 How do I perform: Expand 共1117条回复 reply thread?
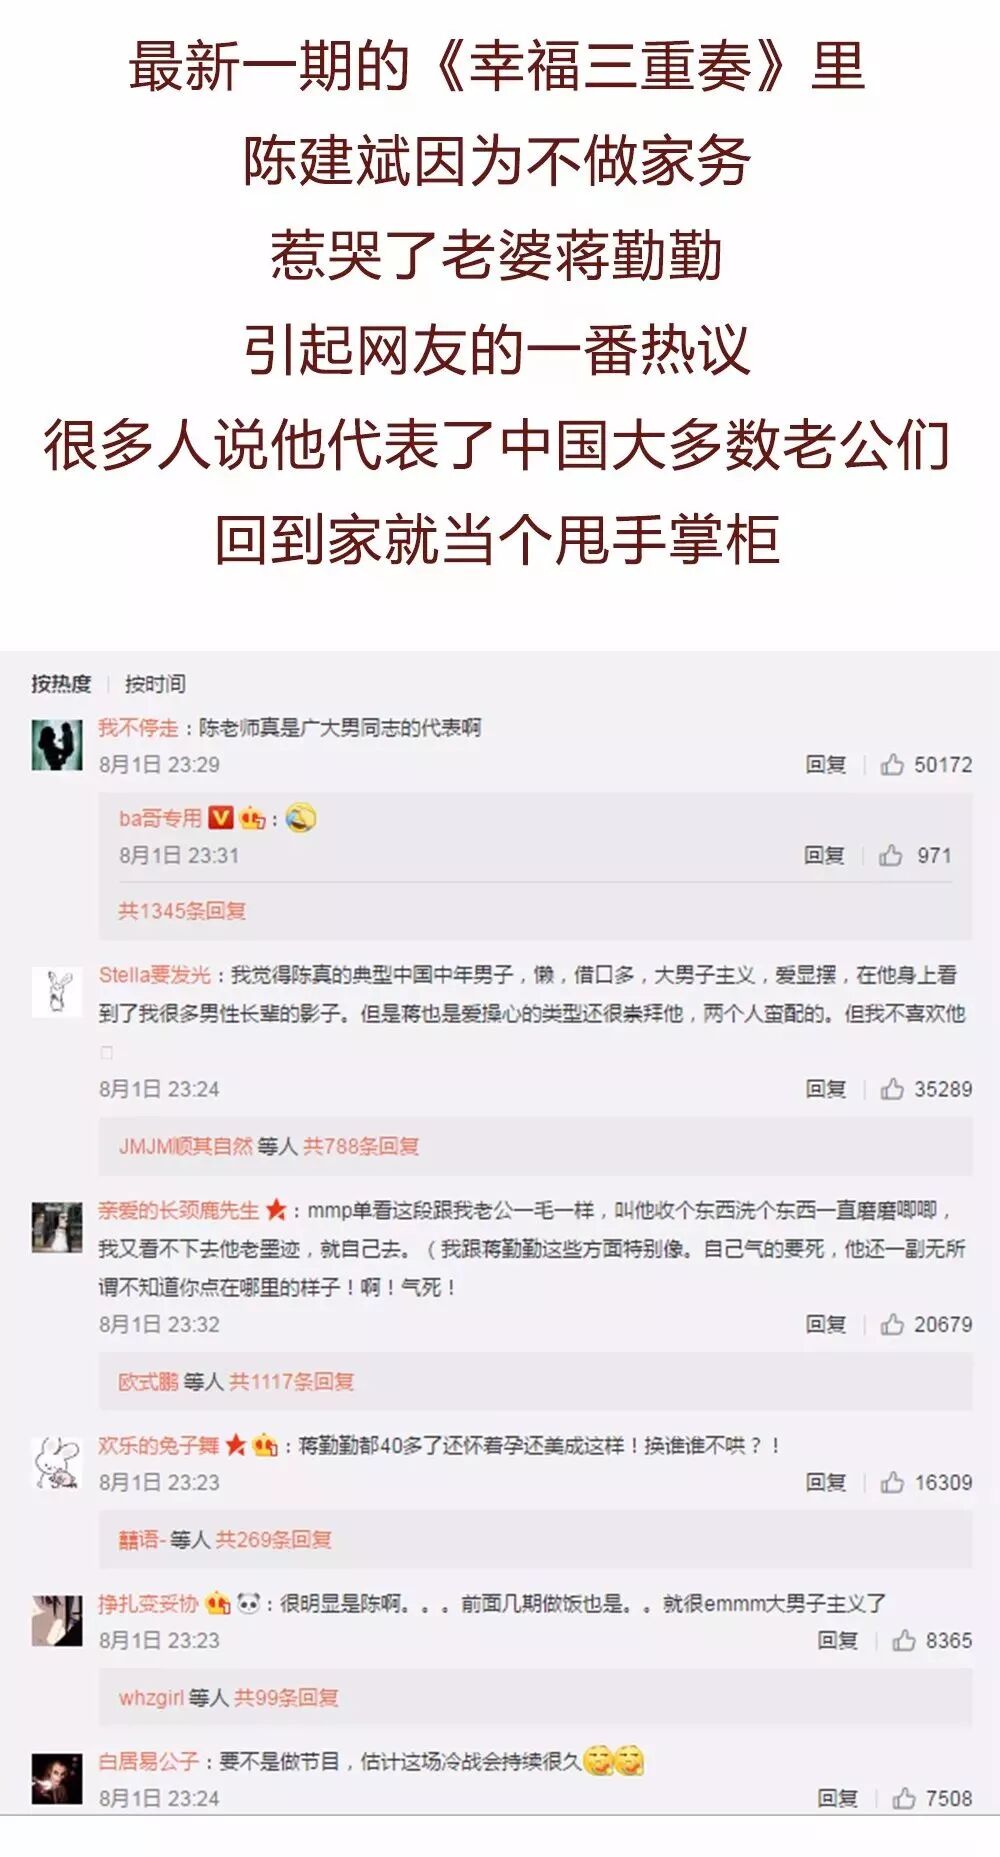(292, 1382)
